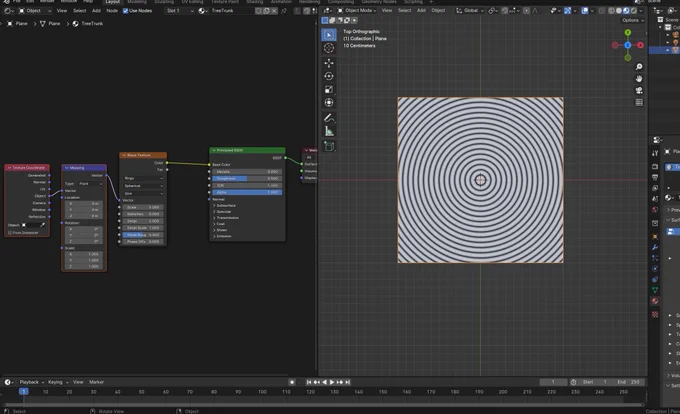The height and width of the screenshot is (414, 680).
Task: Switch perspective/orthographic with grid icon
Action: [x=639, y=102]
